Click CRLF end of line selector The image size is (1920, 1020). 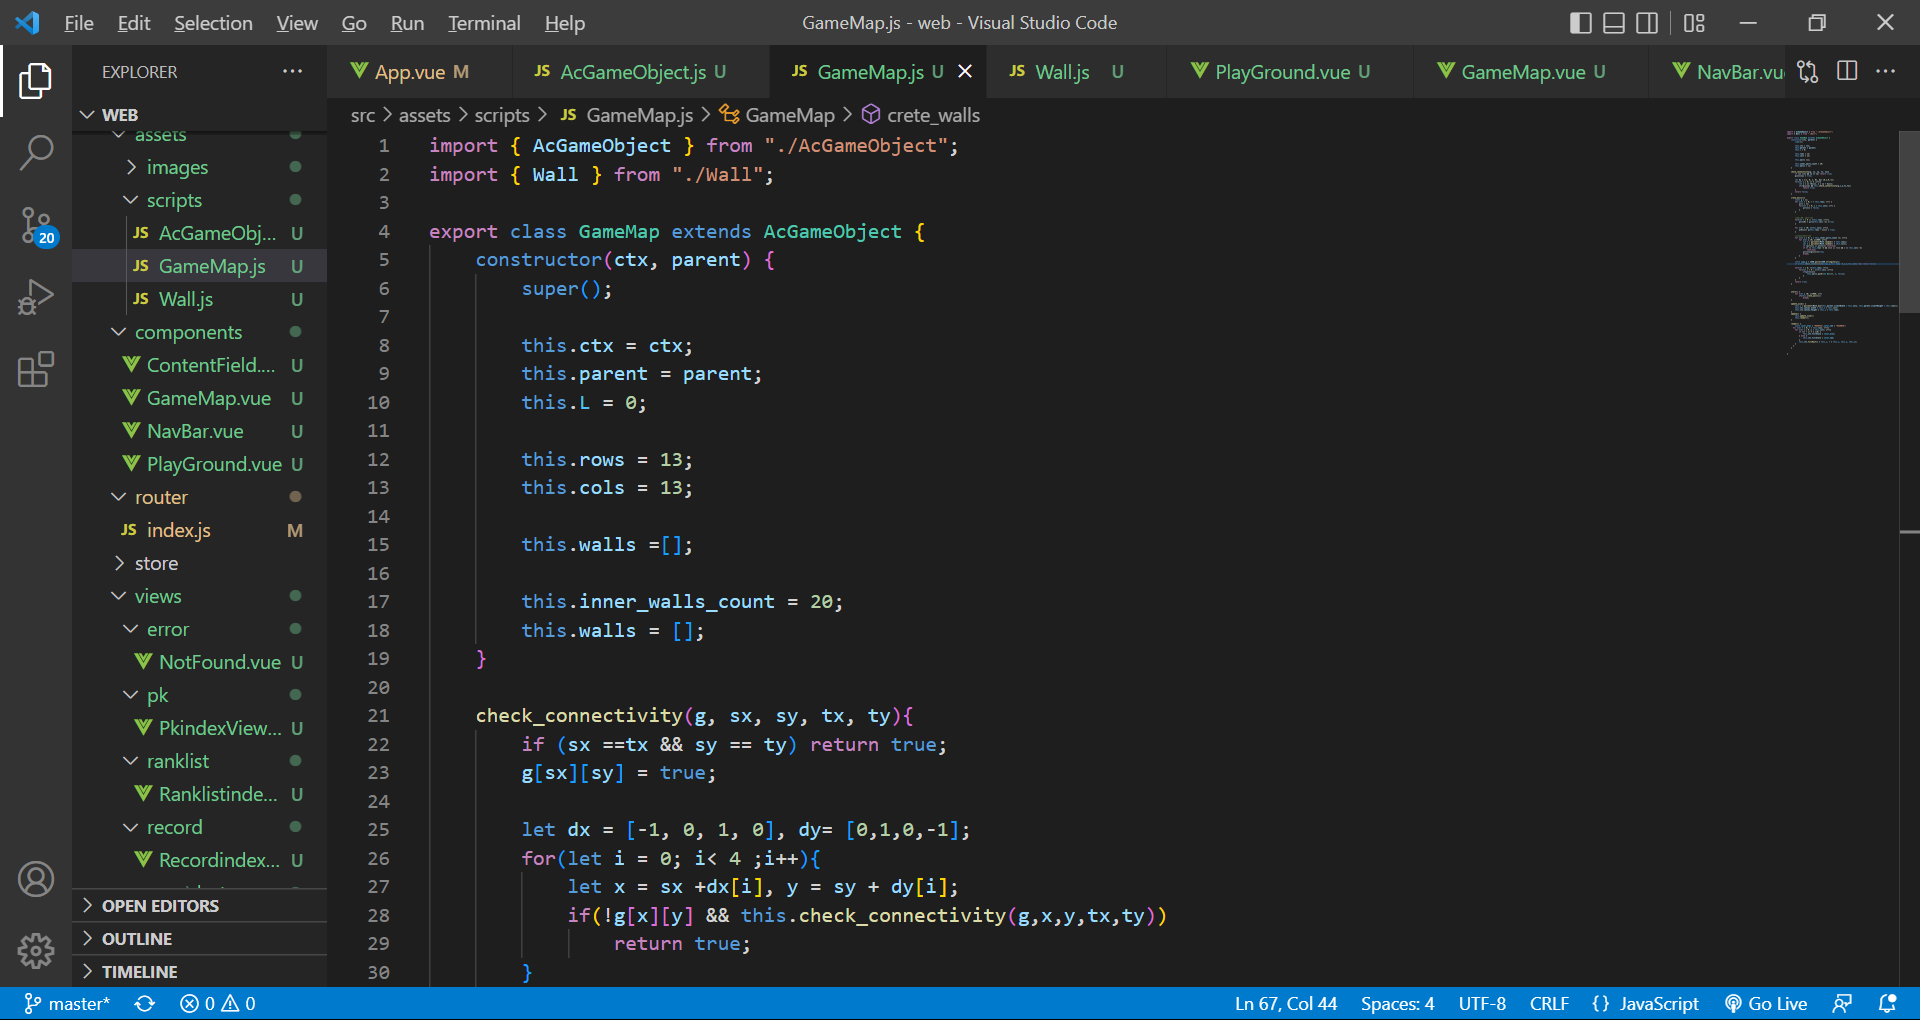(1549, 1004)
